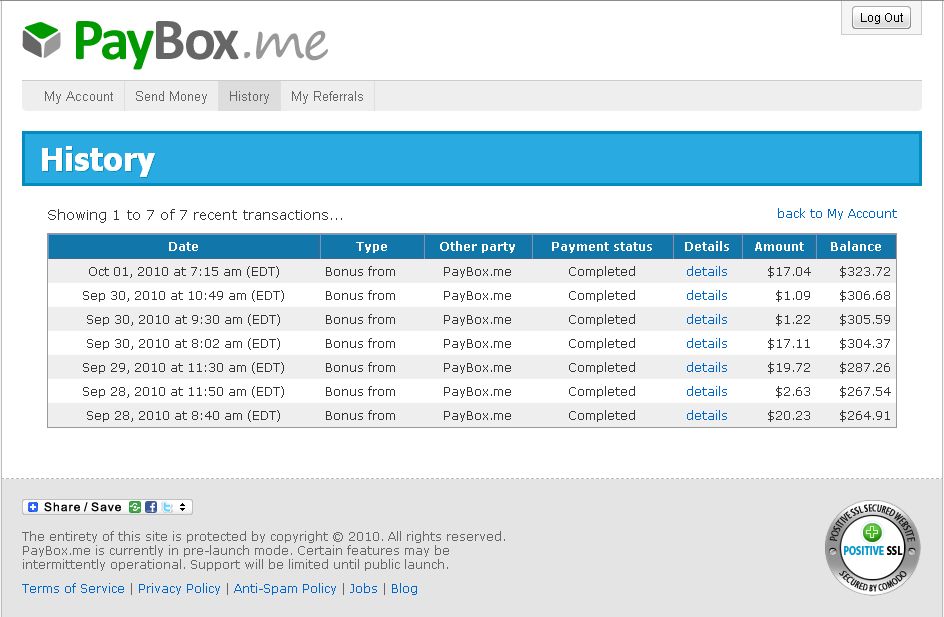Viewport: 944px width, 617px height.
Task: Open details for the $17.04 Oct 01 transaction
Action: [x=706, y=271]
